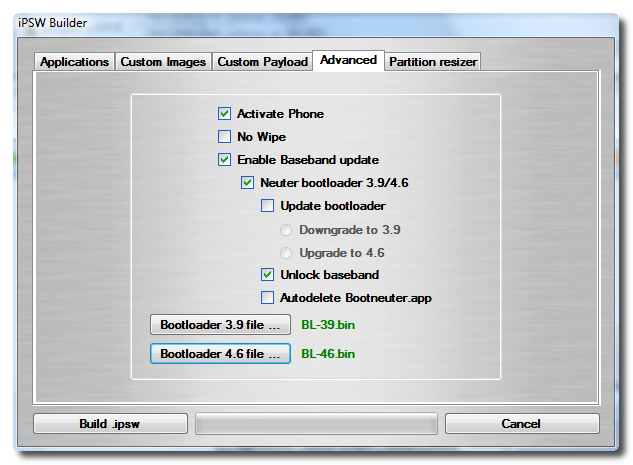This screenshot has width=633, height=465.
Task: Click the iPSW Builder title bar
Action: coord(315,23)
